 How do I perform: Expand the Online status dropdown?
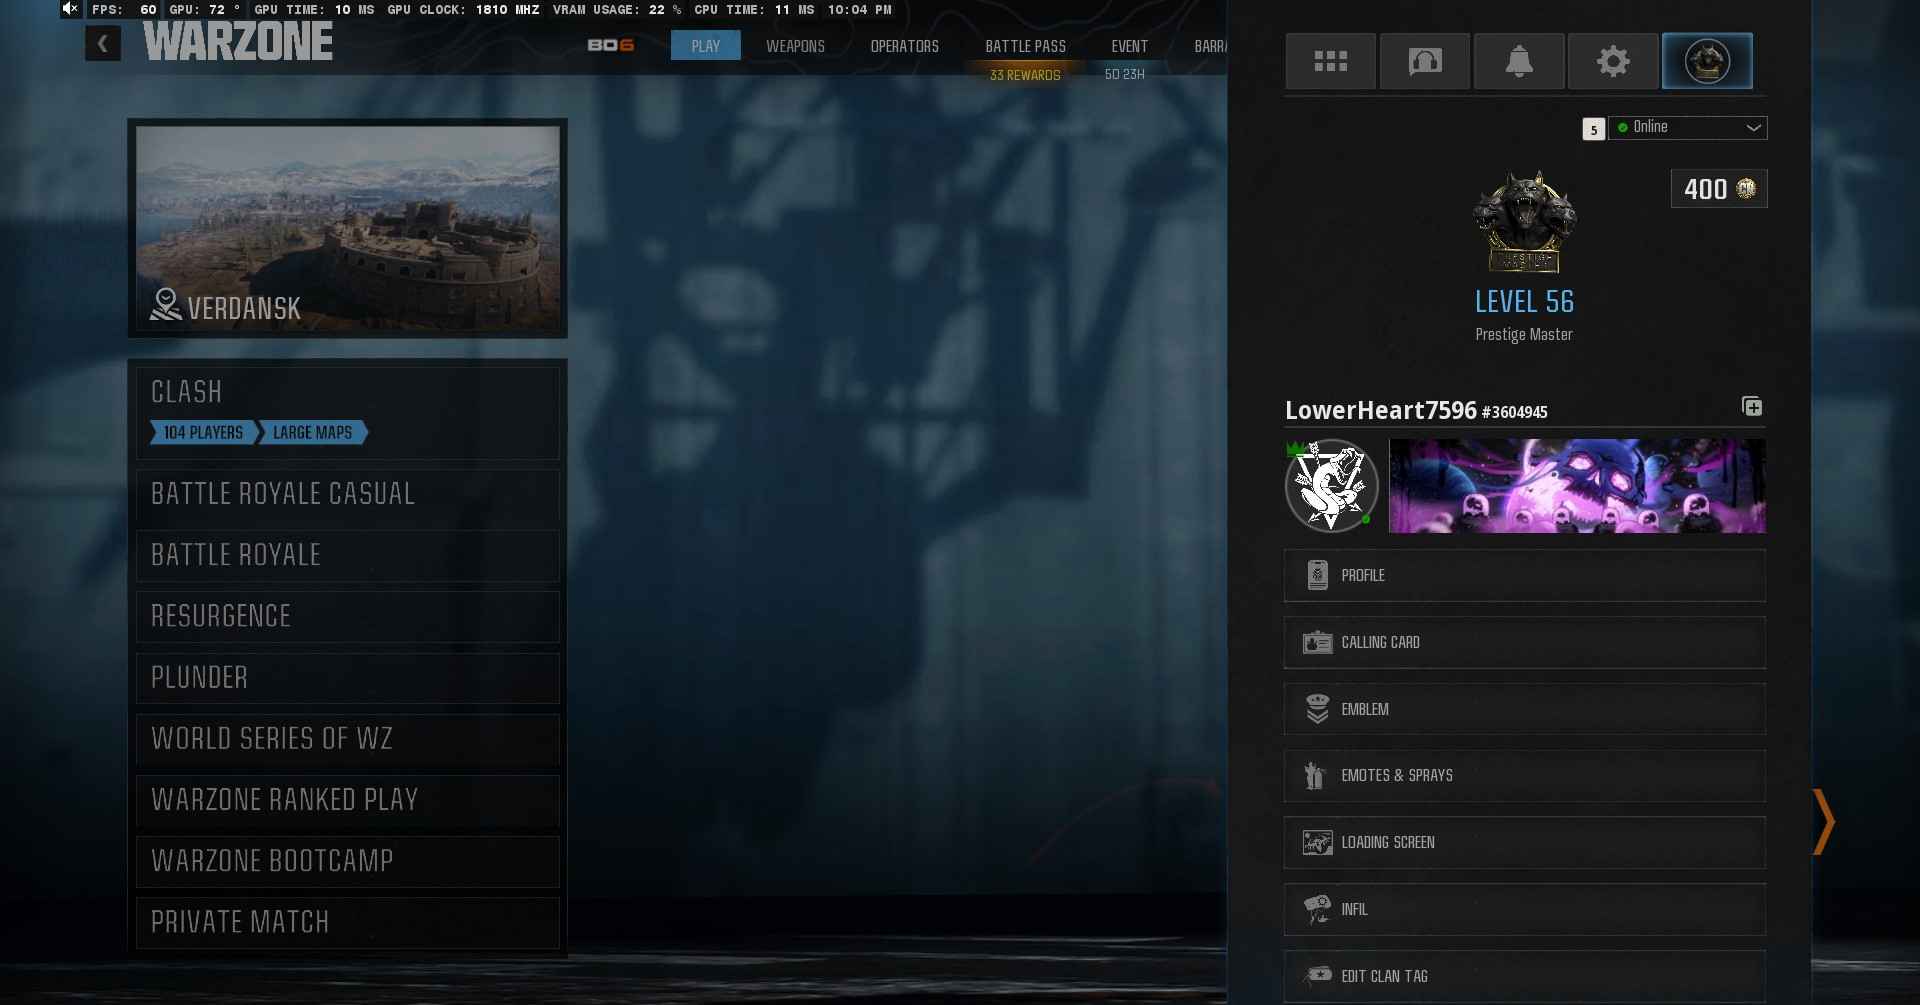pos(1687,127)
